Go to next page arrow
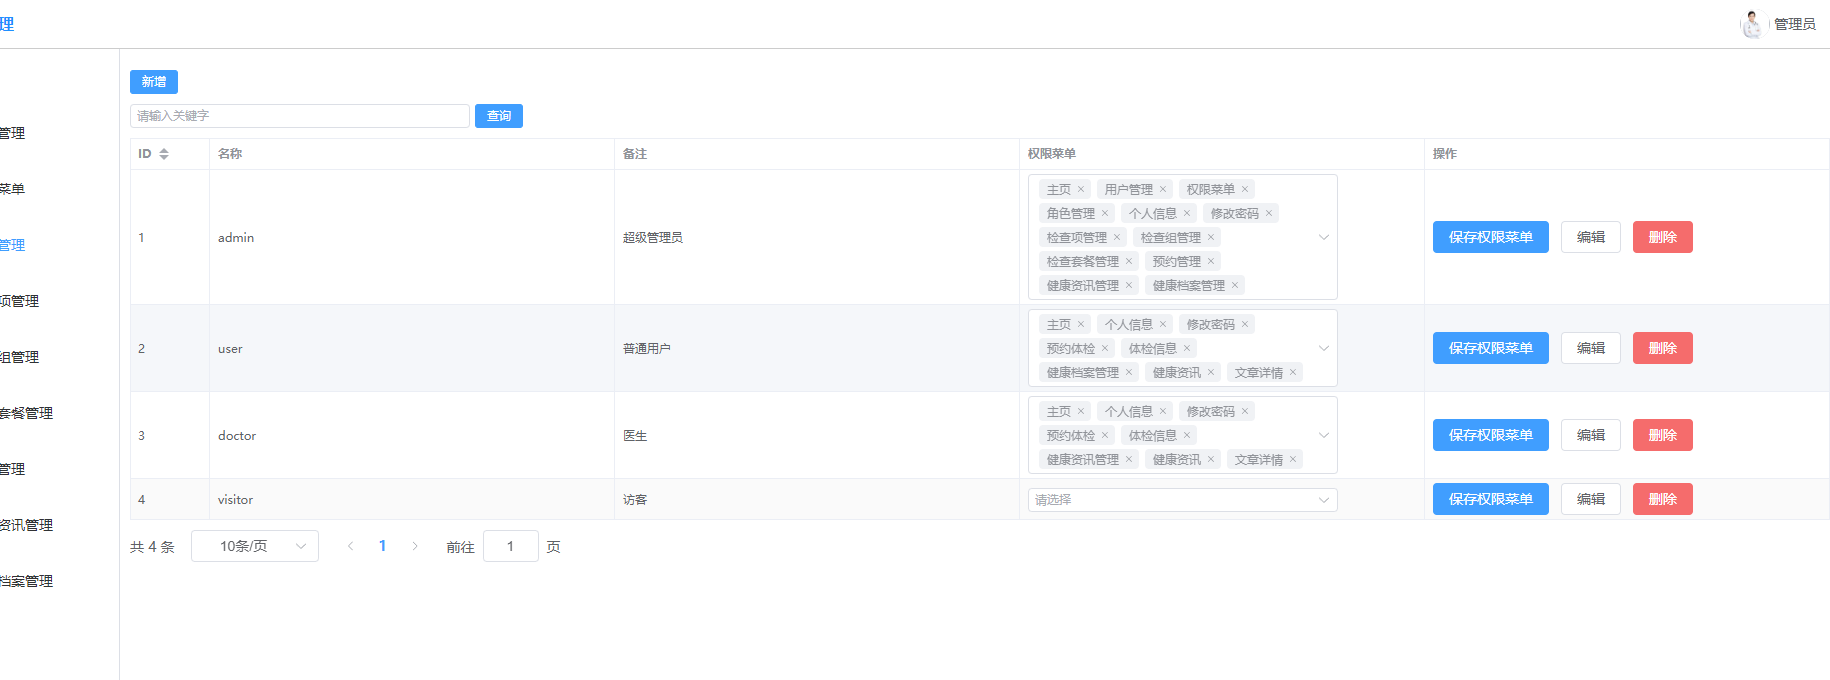The image size is (1830, 680). pyautogui.click(x=415, y=546)
